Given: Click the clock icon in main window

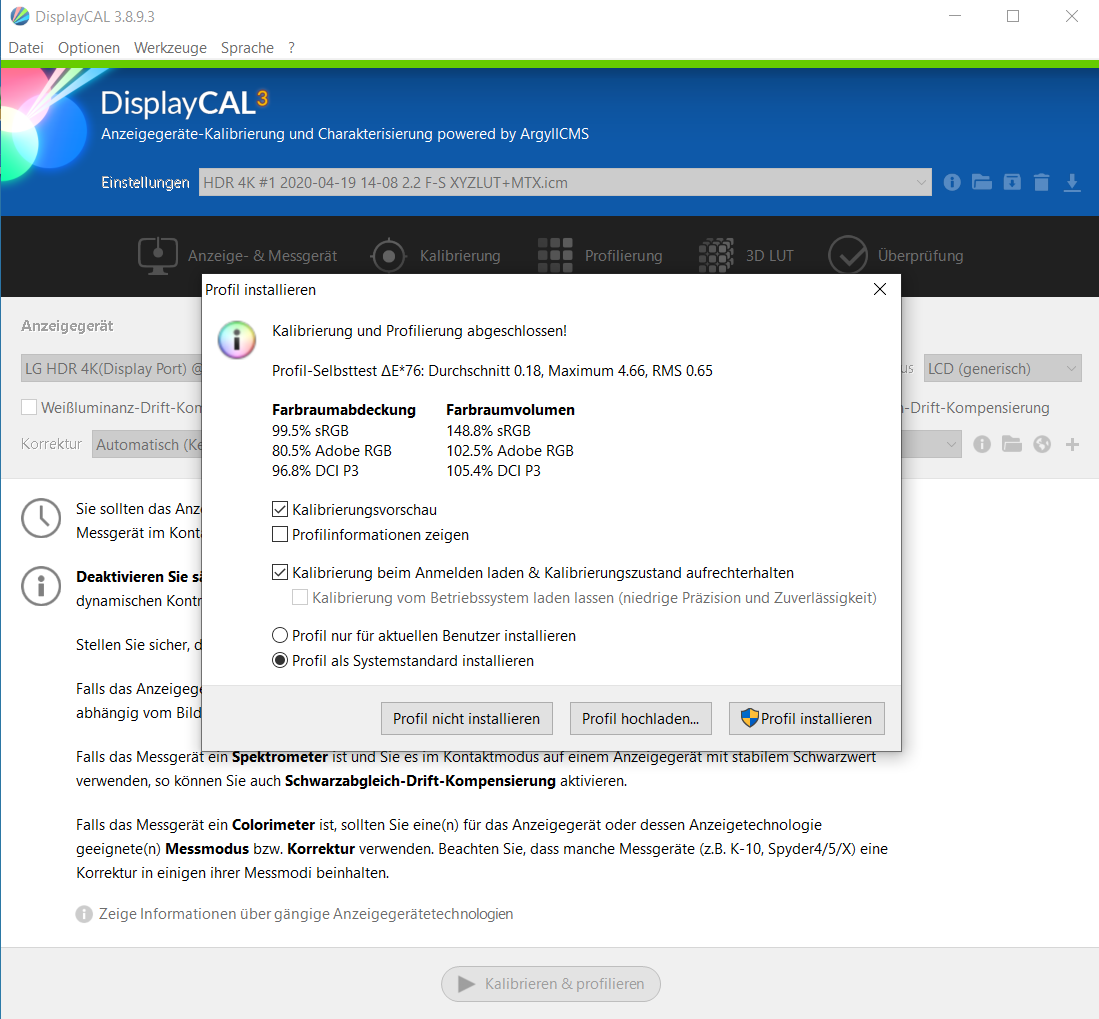Looking at the screenshot, I should (x=41, y=519).
